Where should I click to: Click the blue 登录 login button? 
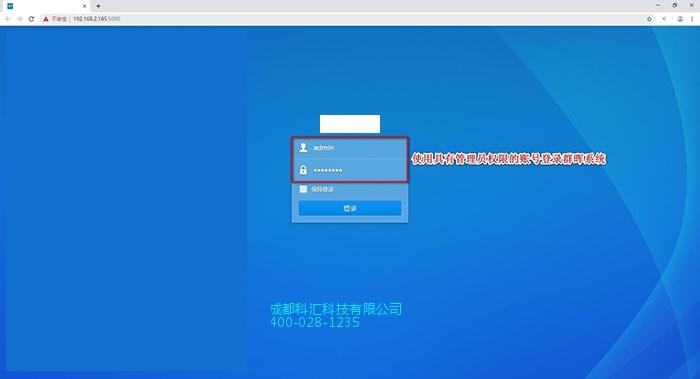[x=350, y=208]
